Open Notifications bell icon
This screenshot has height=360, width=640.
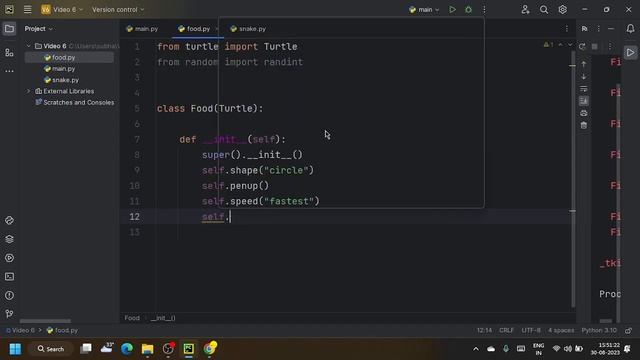coord(630,29)
